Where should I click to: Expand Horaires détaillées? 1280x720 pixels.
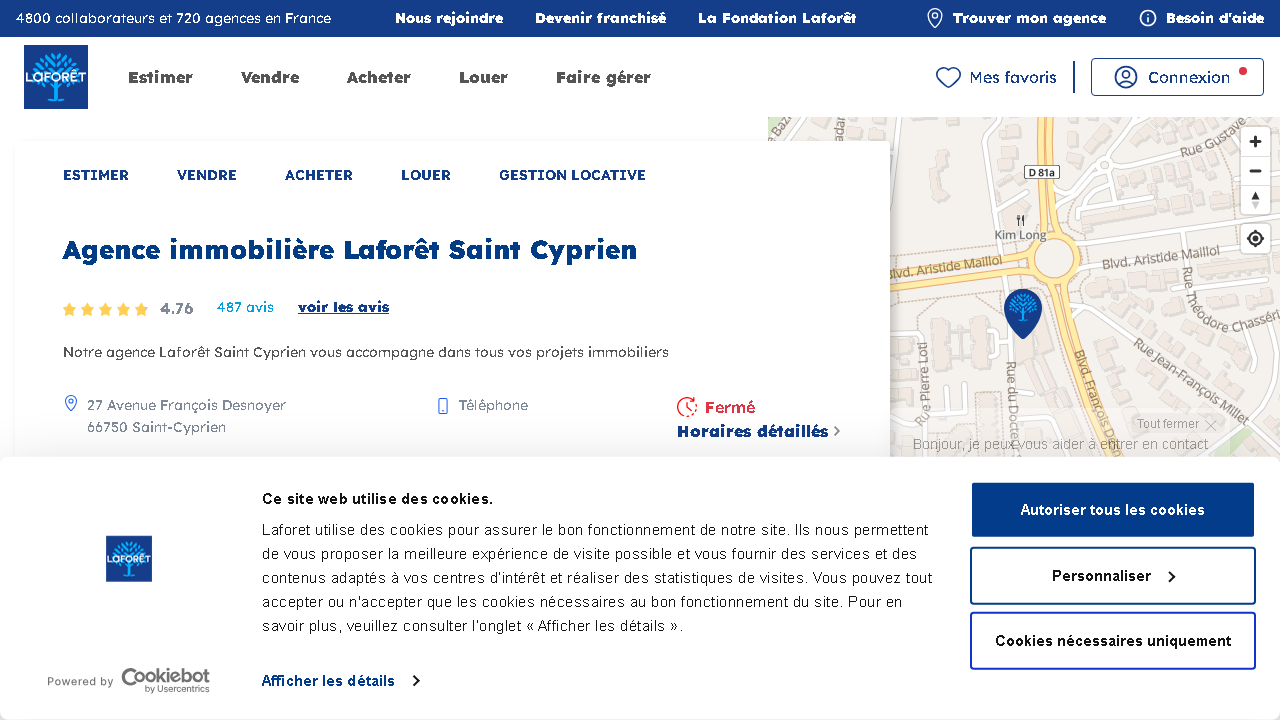pos(759,431)
